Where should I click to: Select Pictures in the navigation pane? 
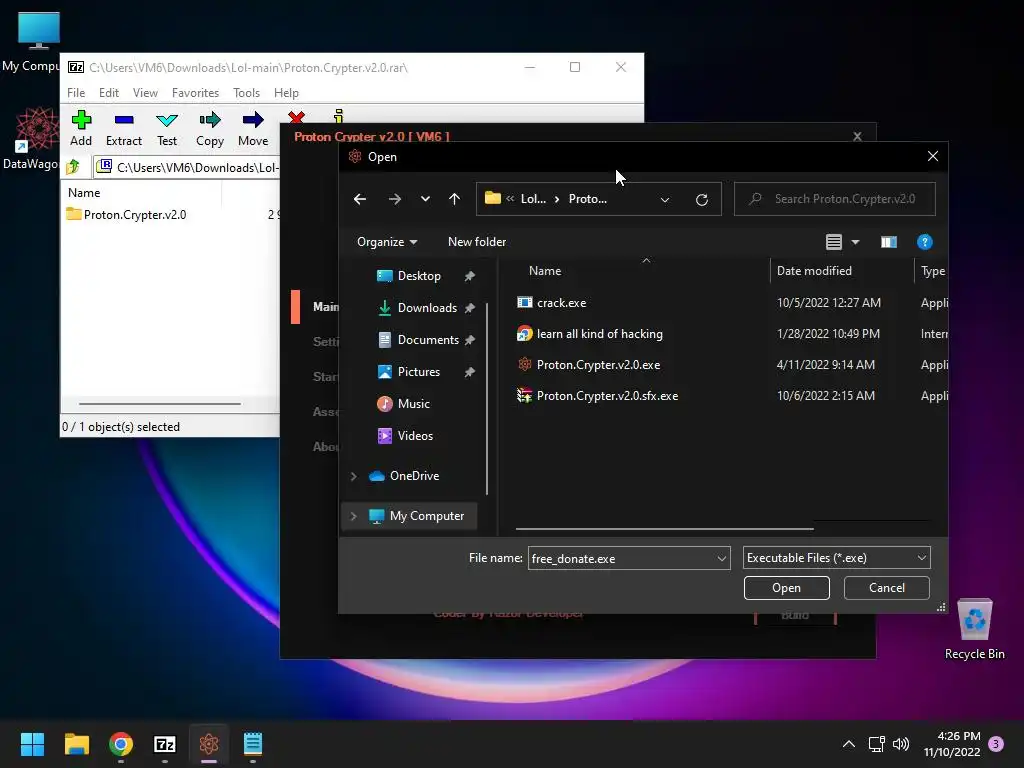click(x=417, y=372)
